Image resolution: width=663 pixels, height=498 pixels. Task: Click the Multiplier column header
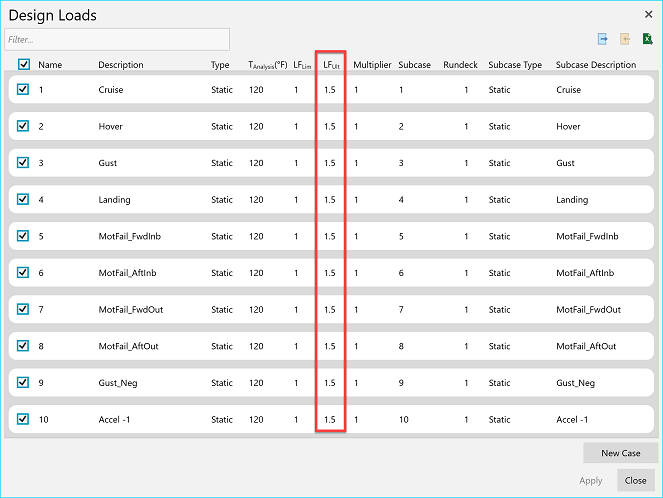[x=372, y=65]
